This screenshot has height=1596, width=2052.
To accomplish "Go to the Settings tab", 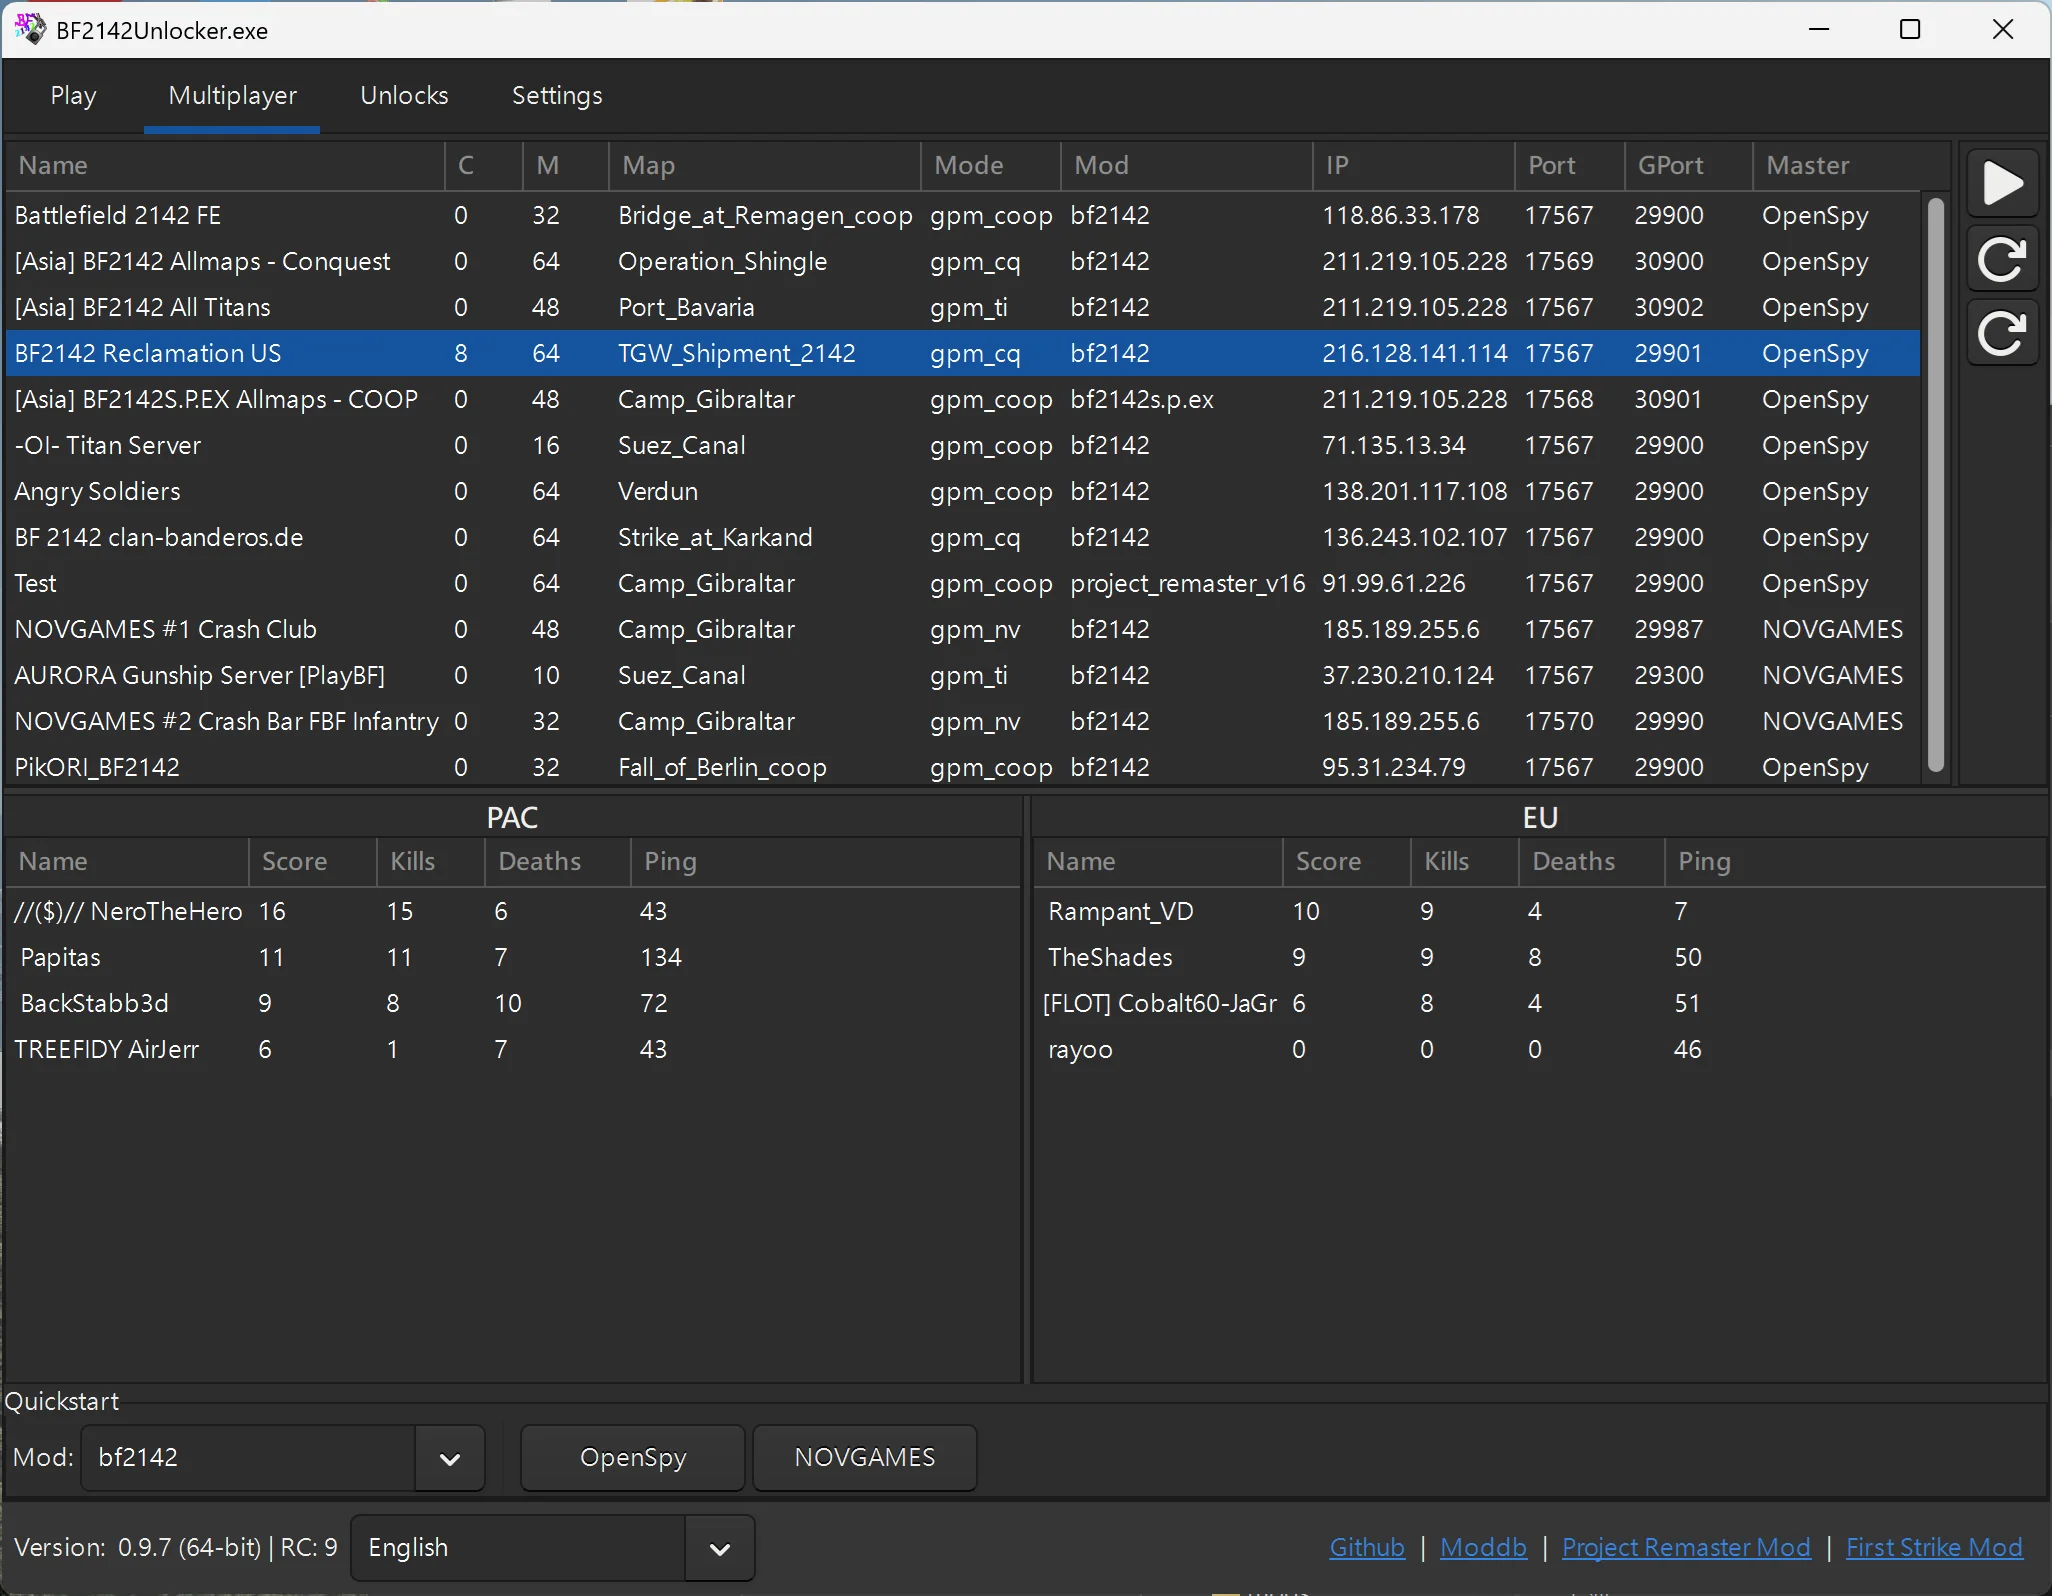I will [x=557, y=96].
